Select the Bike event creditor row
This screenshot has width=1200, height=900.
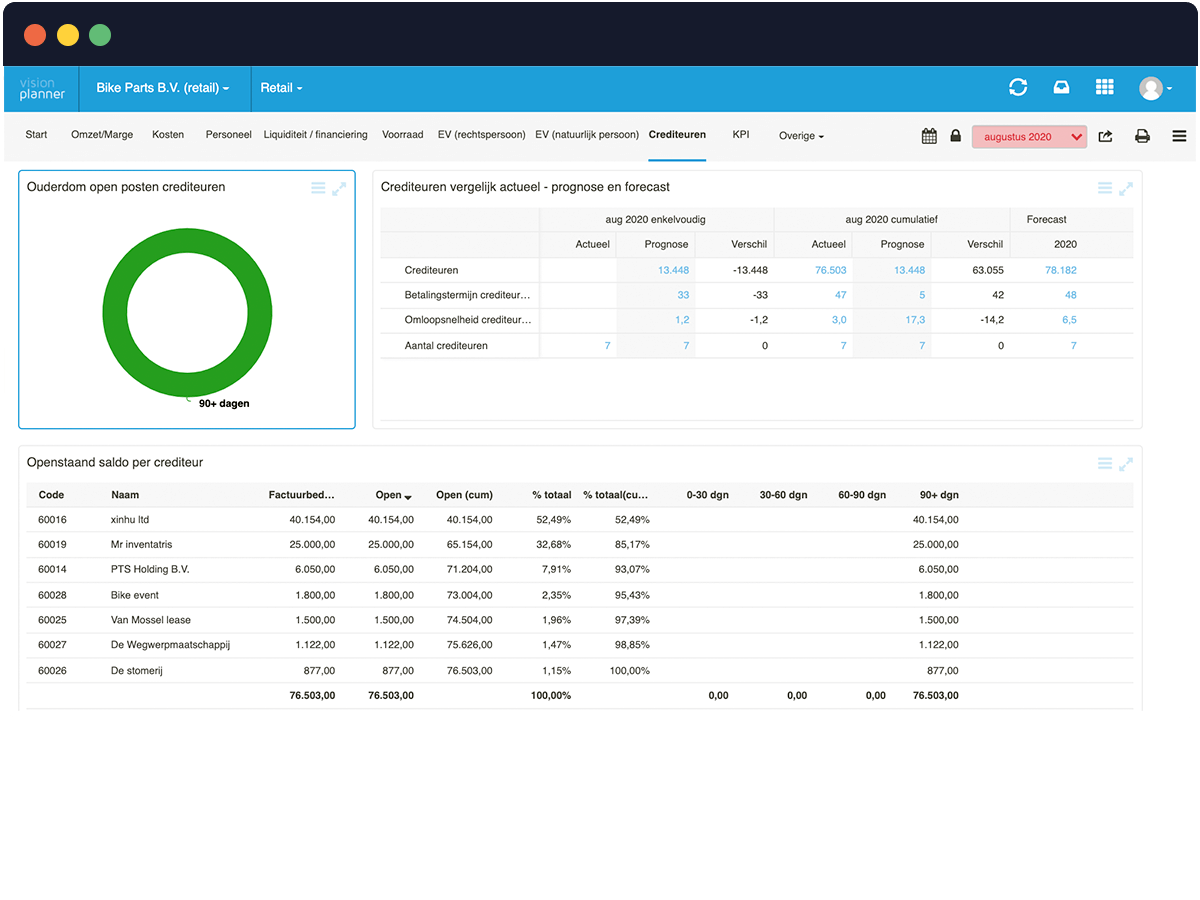coord(580,595)
